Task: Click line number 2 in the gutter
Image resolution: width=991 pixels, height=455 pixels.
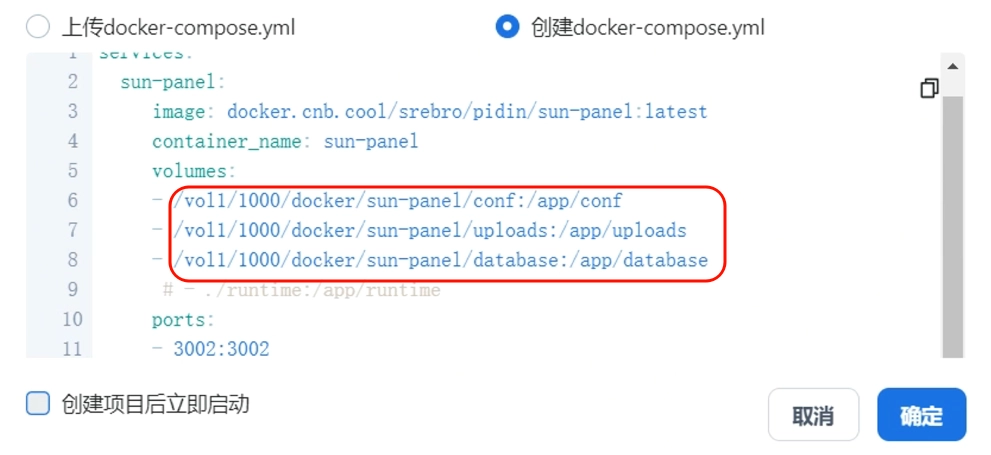Action: tap(72, 82)
